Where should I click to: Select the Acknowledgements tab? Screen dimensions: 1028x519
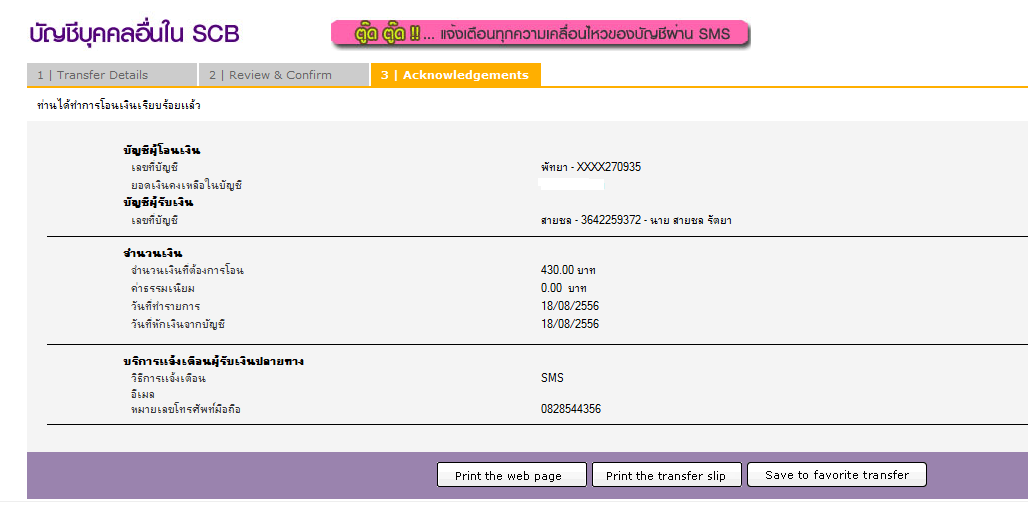pyautogui.click(x=456, y=75)
